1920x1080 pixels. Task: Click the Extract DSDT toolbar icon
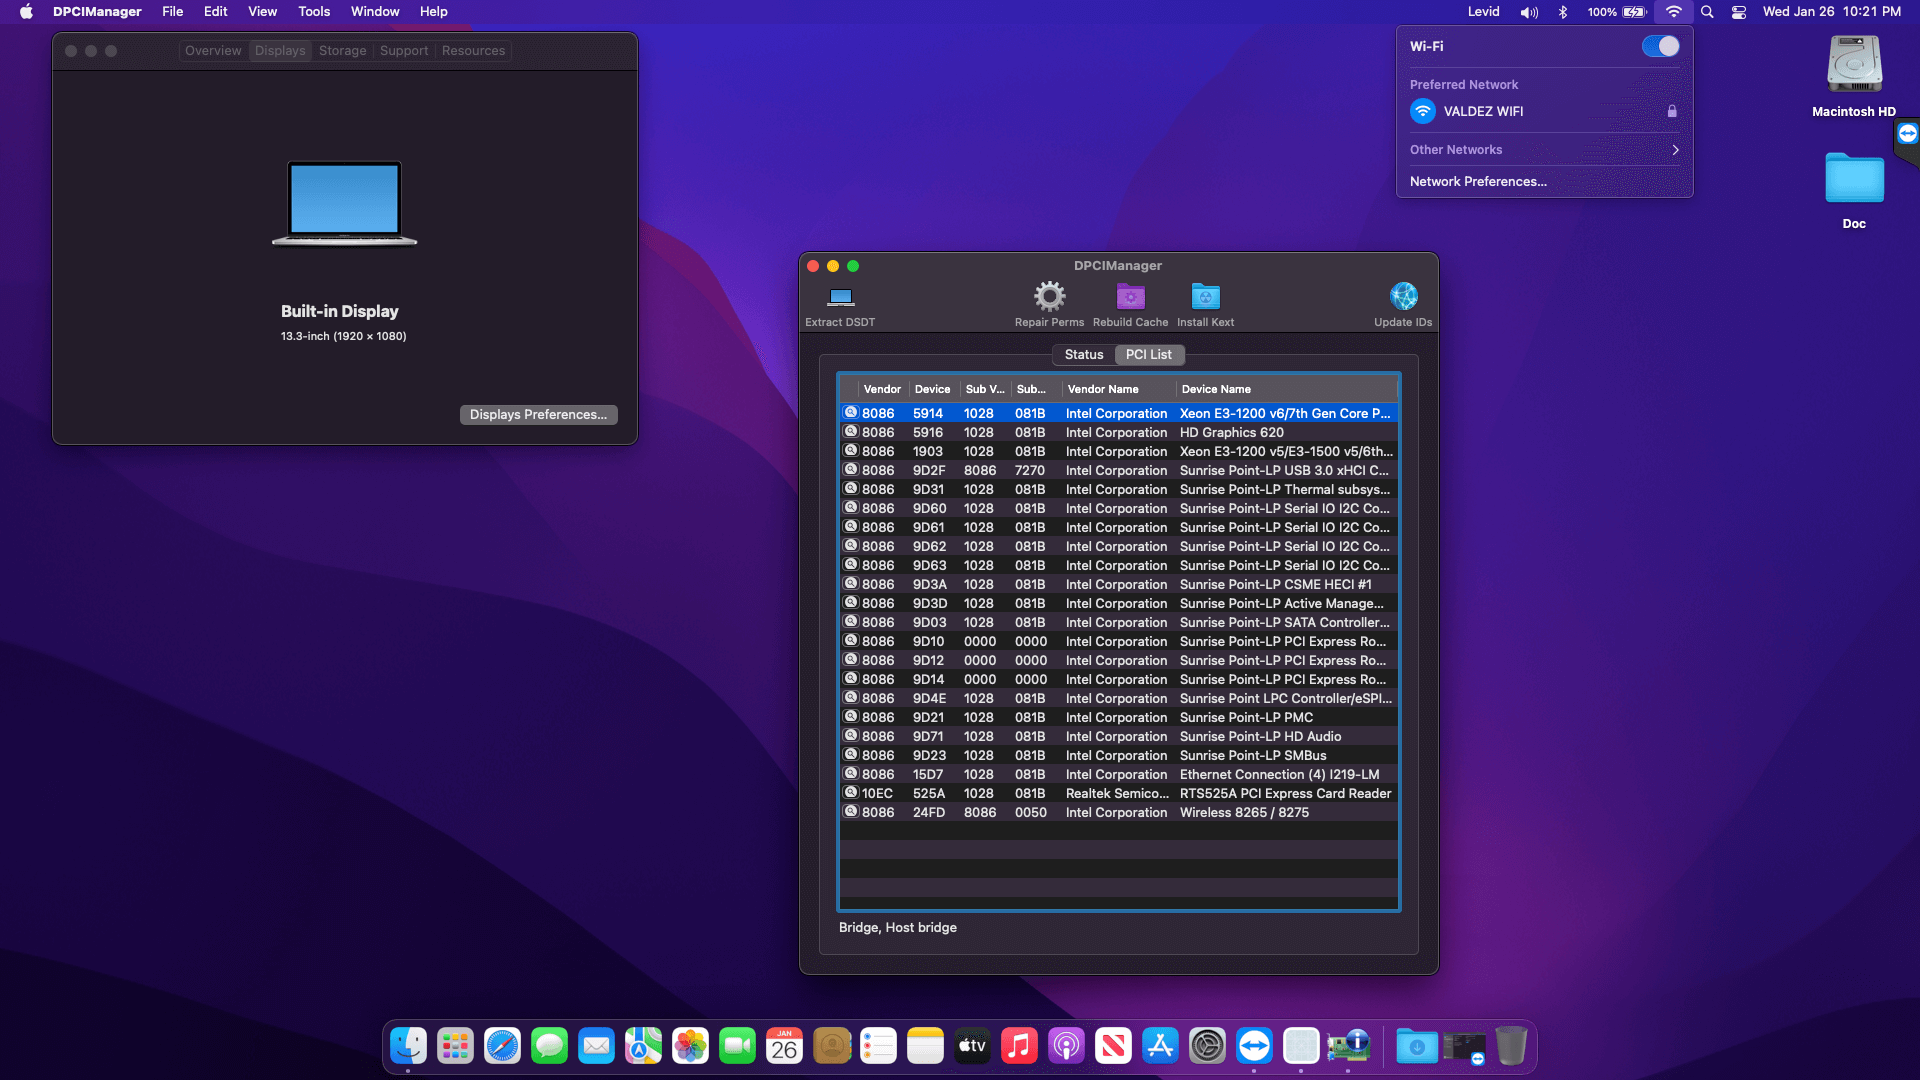[840, 297]
